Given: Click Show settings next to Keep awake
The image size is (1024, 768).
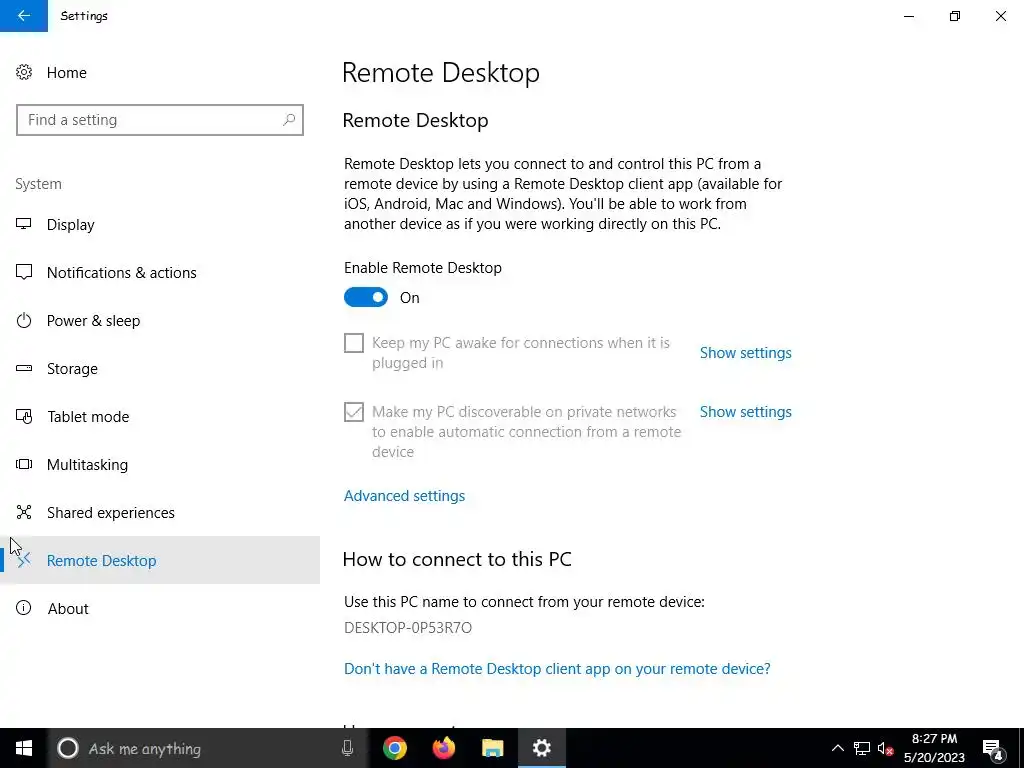Looking at the screenshot, I should click(x=745, y=353).
